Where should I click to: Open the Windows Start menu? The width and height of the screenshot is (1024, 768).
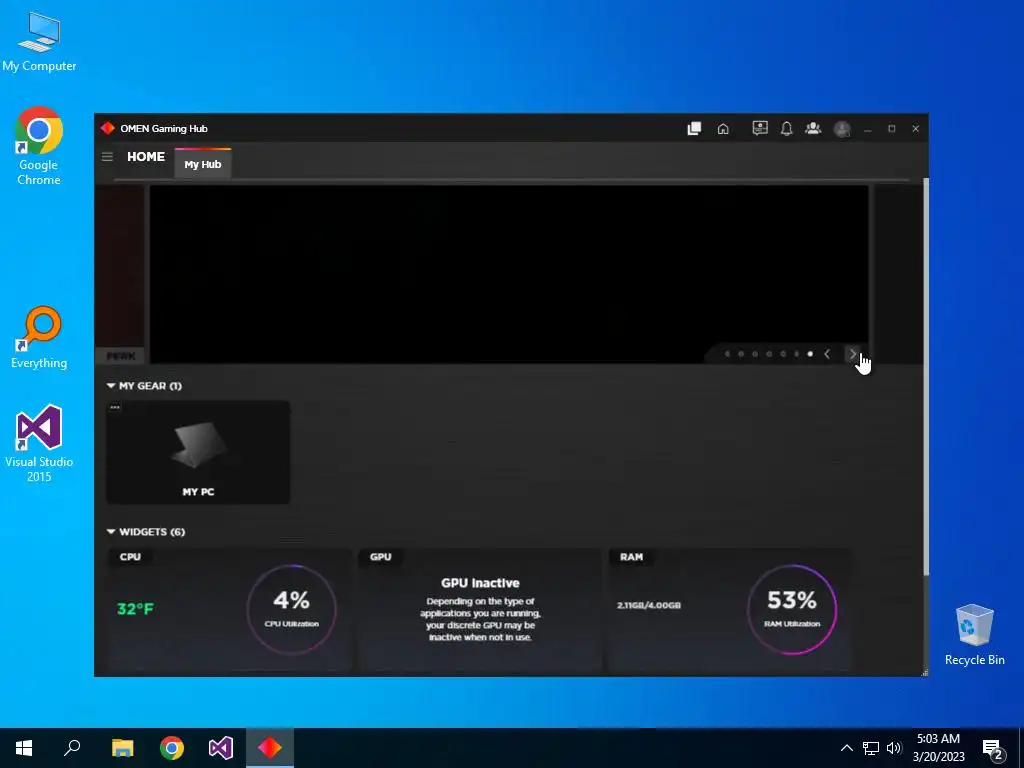[24, 748]
